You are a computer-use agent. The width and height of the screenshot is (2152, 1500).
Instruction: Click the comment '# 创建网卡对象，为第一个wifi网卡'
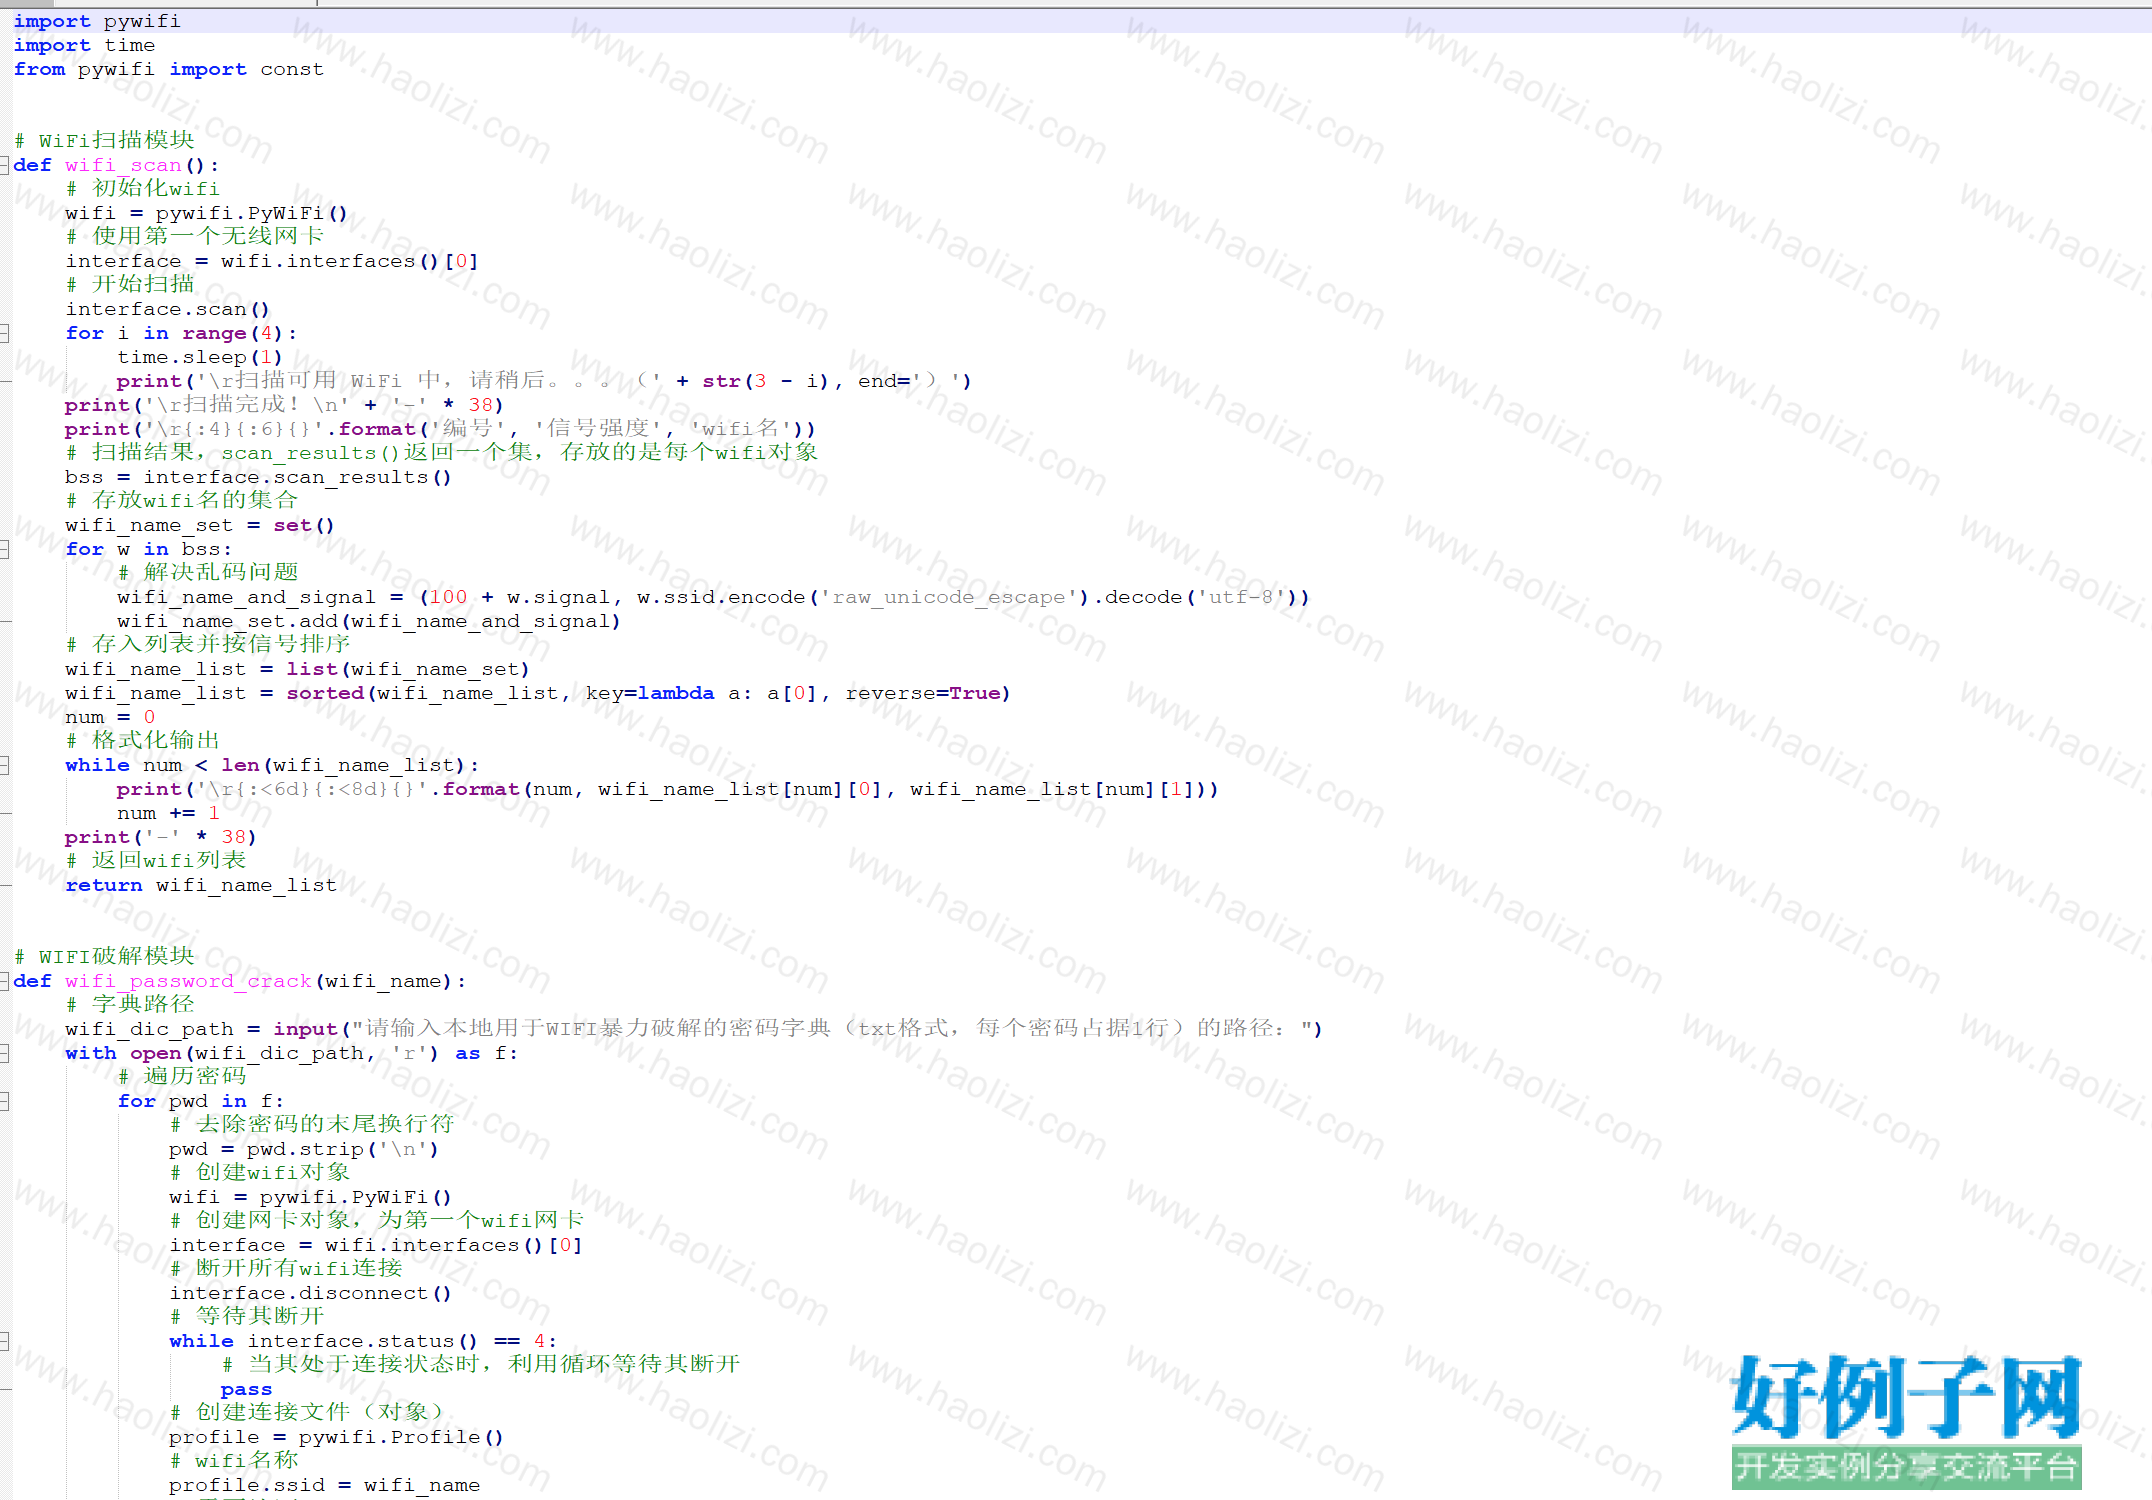click(376, 1221)
